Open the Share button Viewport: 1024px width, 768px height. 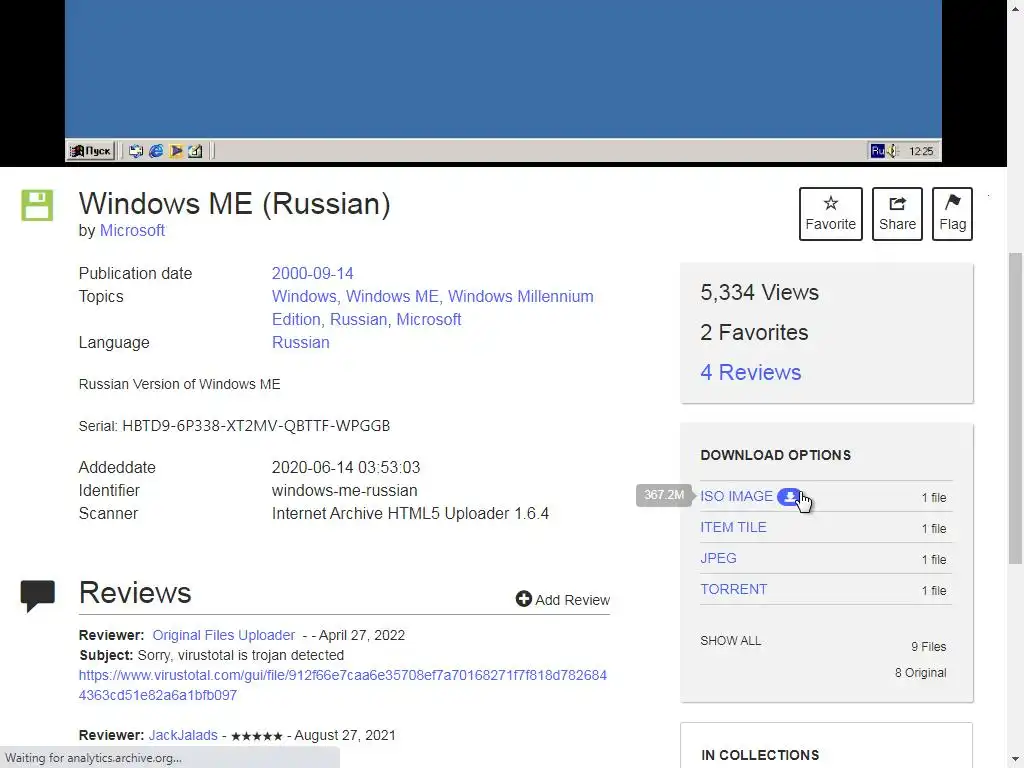click(x=897, y=214)
